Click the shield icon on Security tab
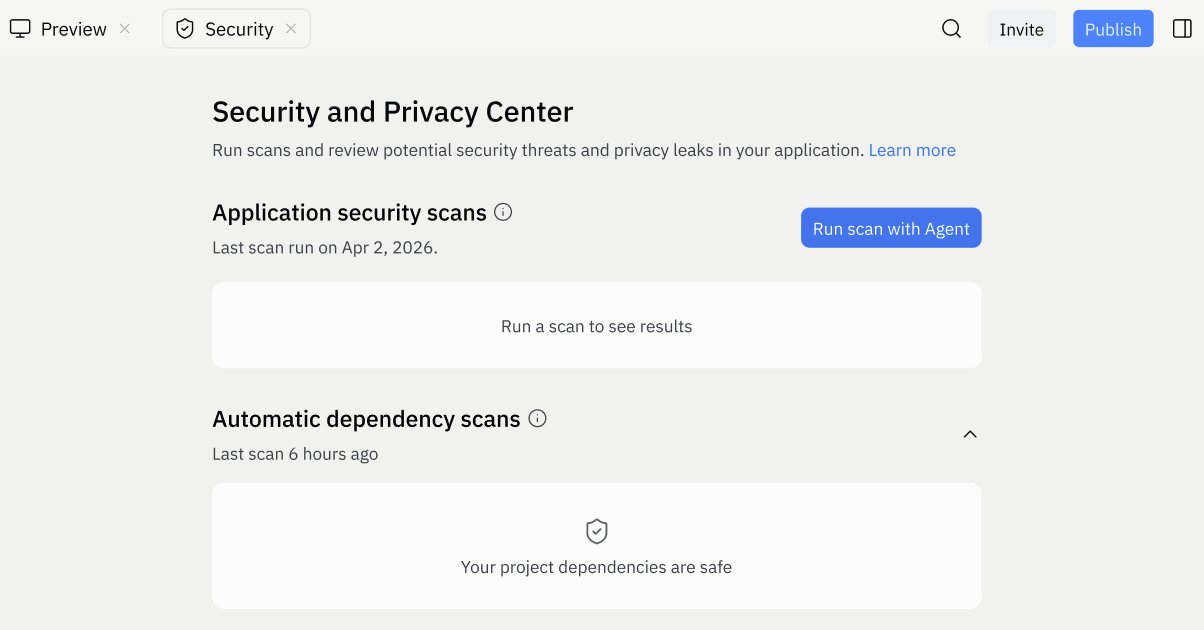 (185, 29)
